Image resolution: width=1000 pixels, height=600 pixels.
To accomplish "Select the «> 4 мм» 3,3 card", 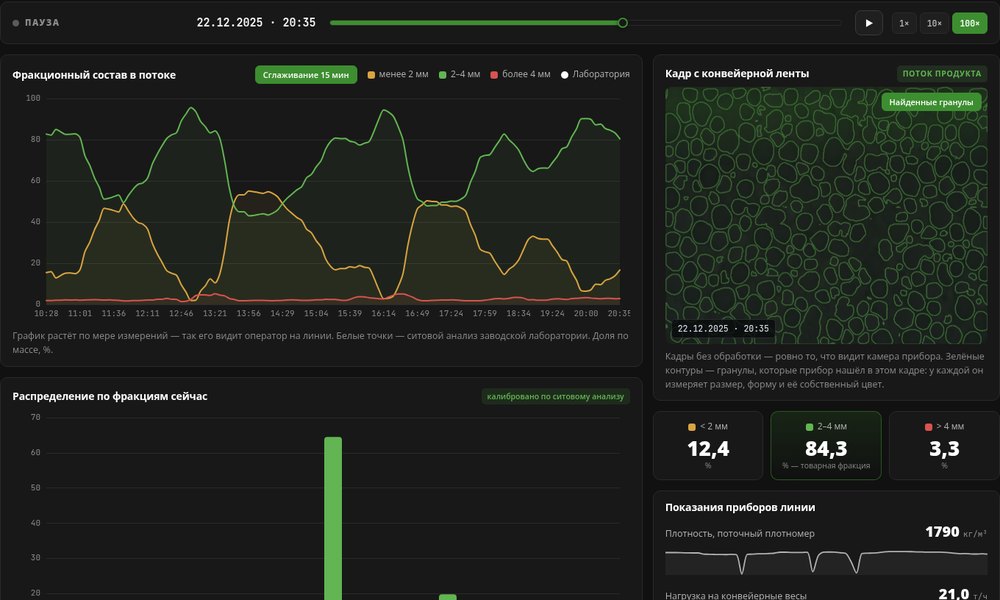I will click(944, 445).
